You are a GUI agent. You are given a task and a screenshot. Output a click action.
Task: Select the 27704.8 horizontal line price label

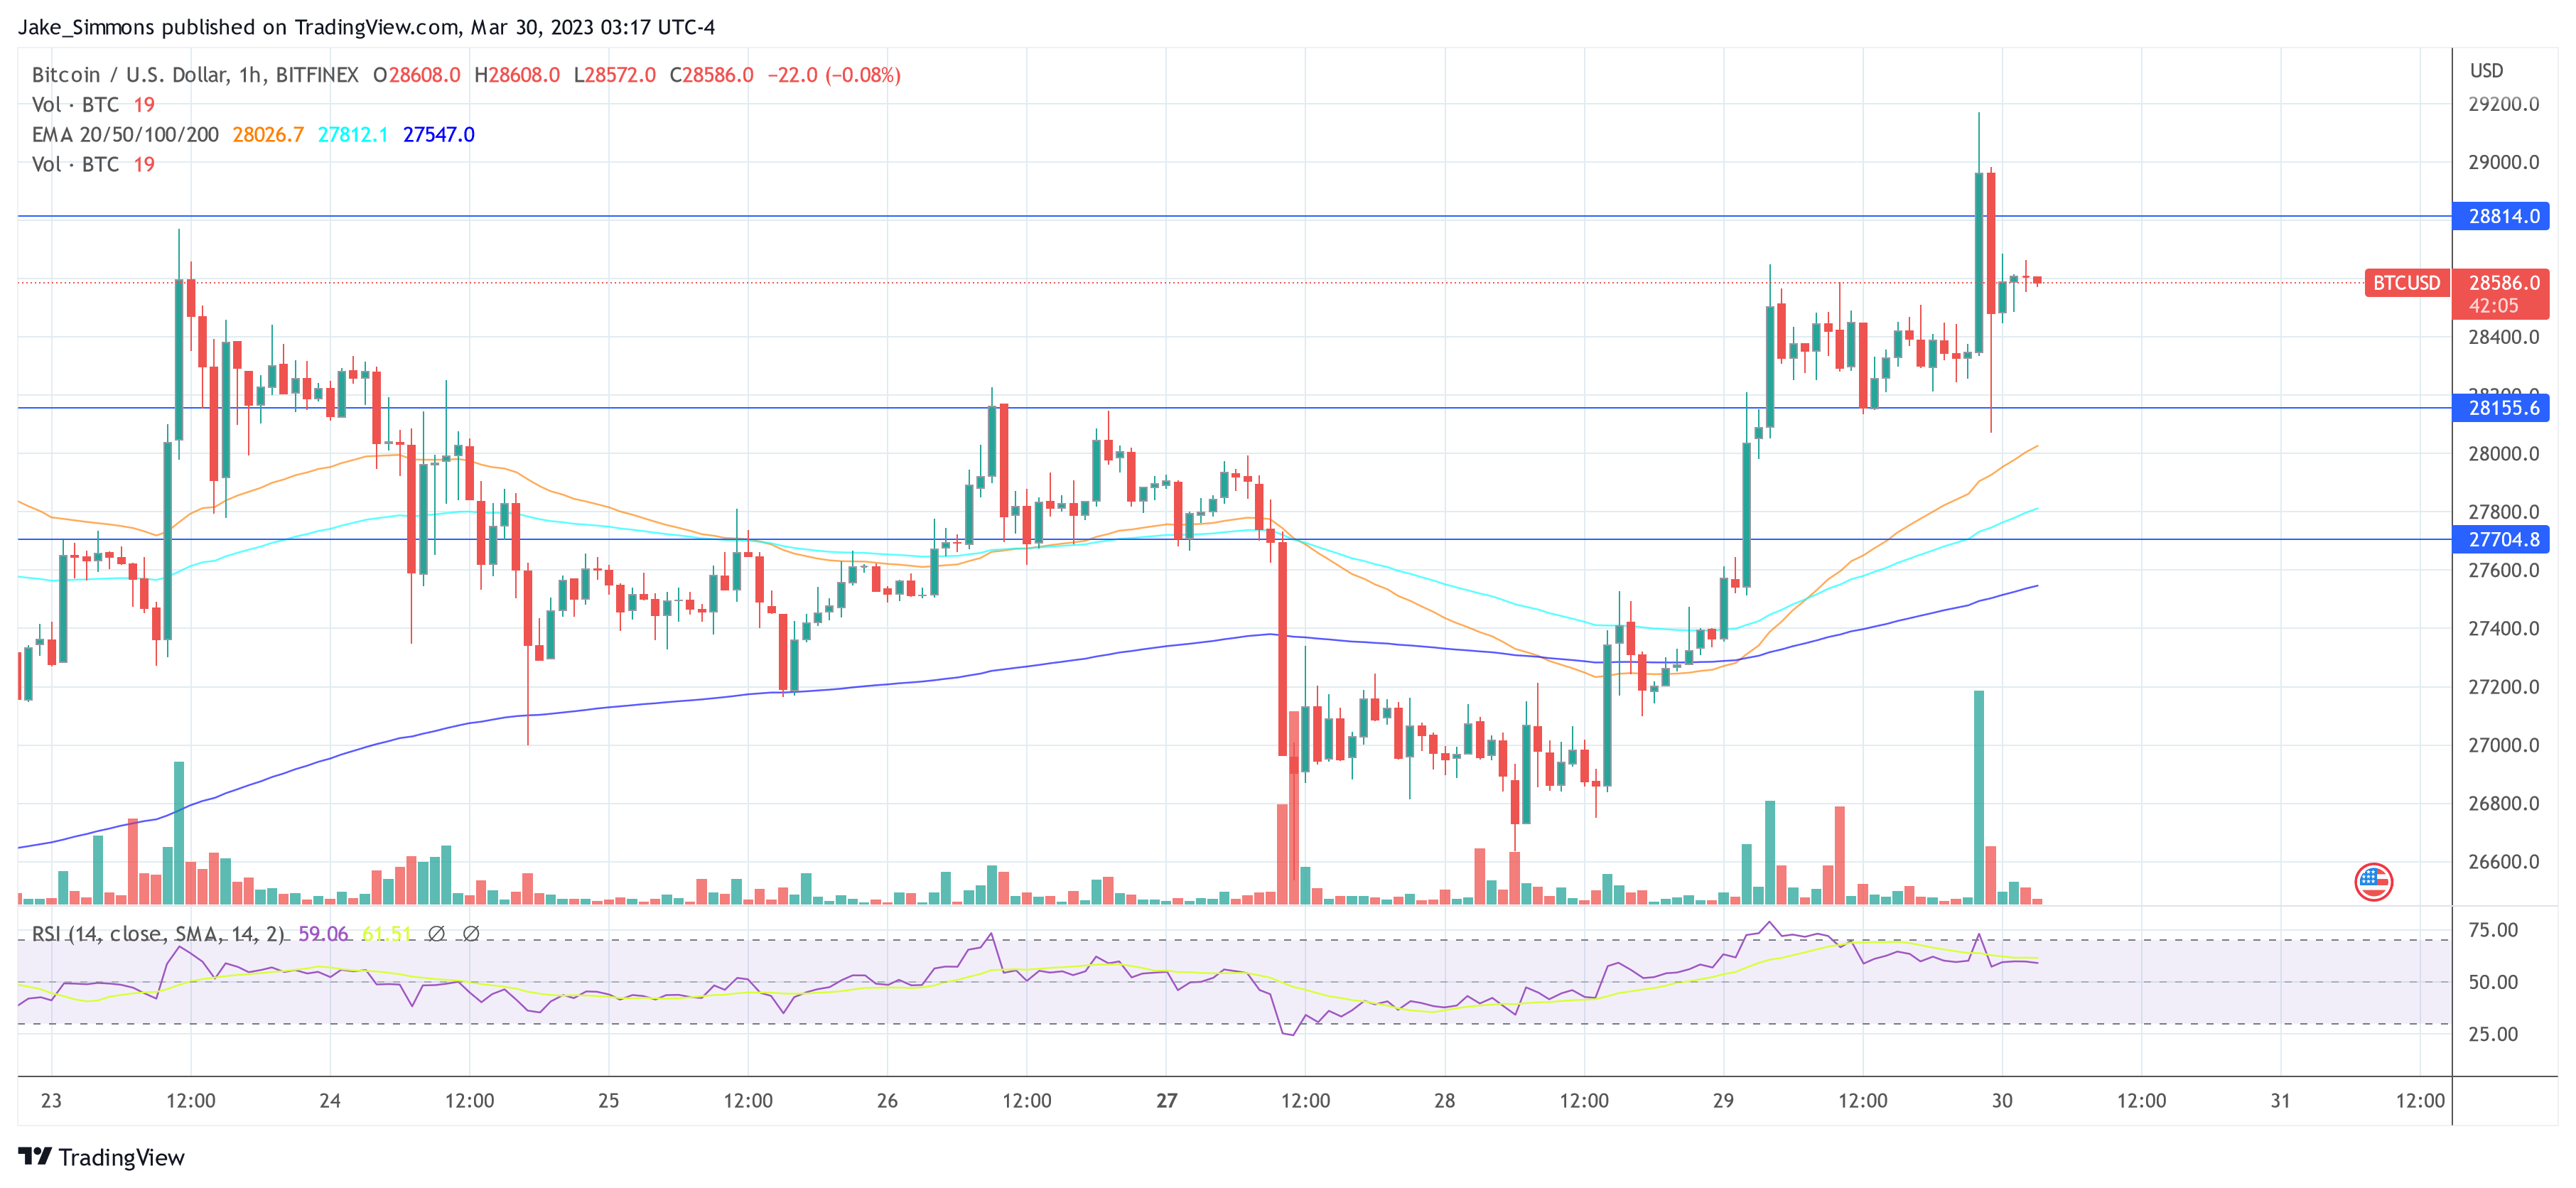click(x=2501, y=539)
